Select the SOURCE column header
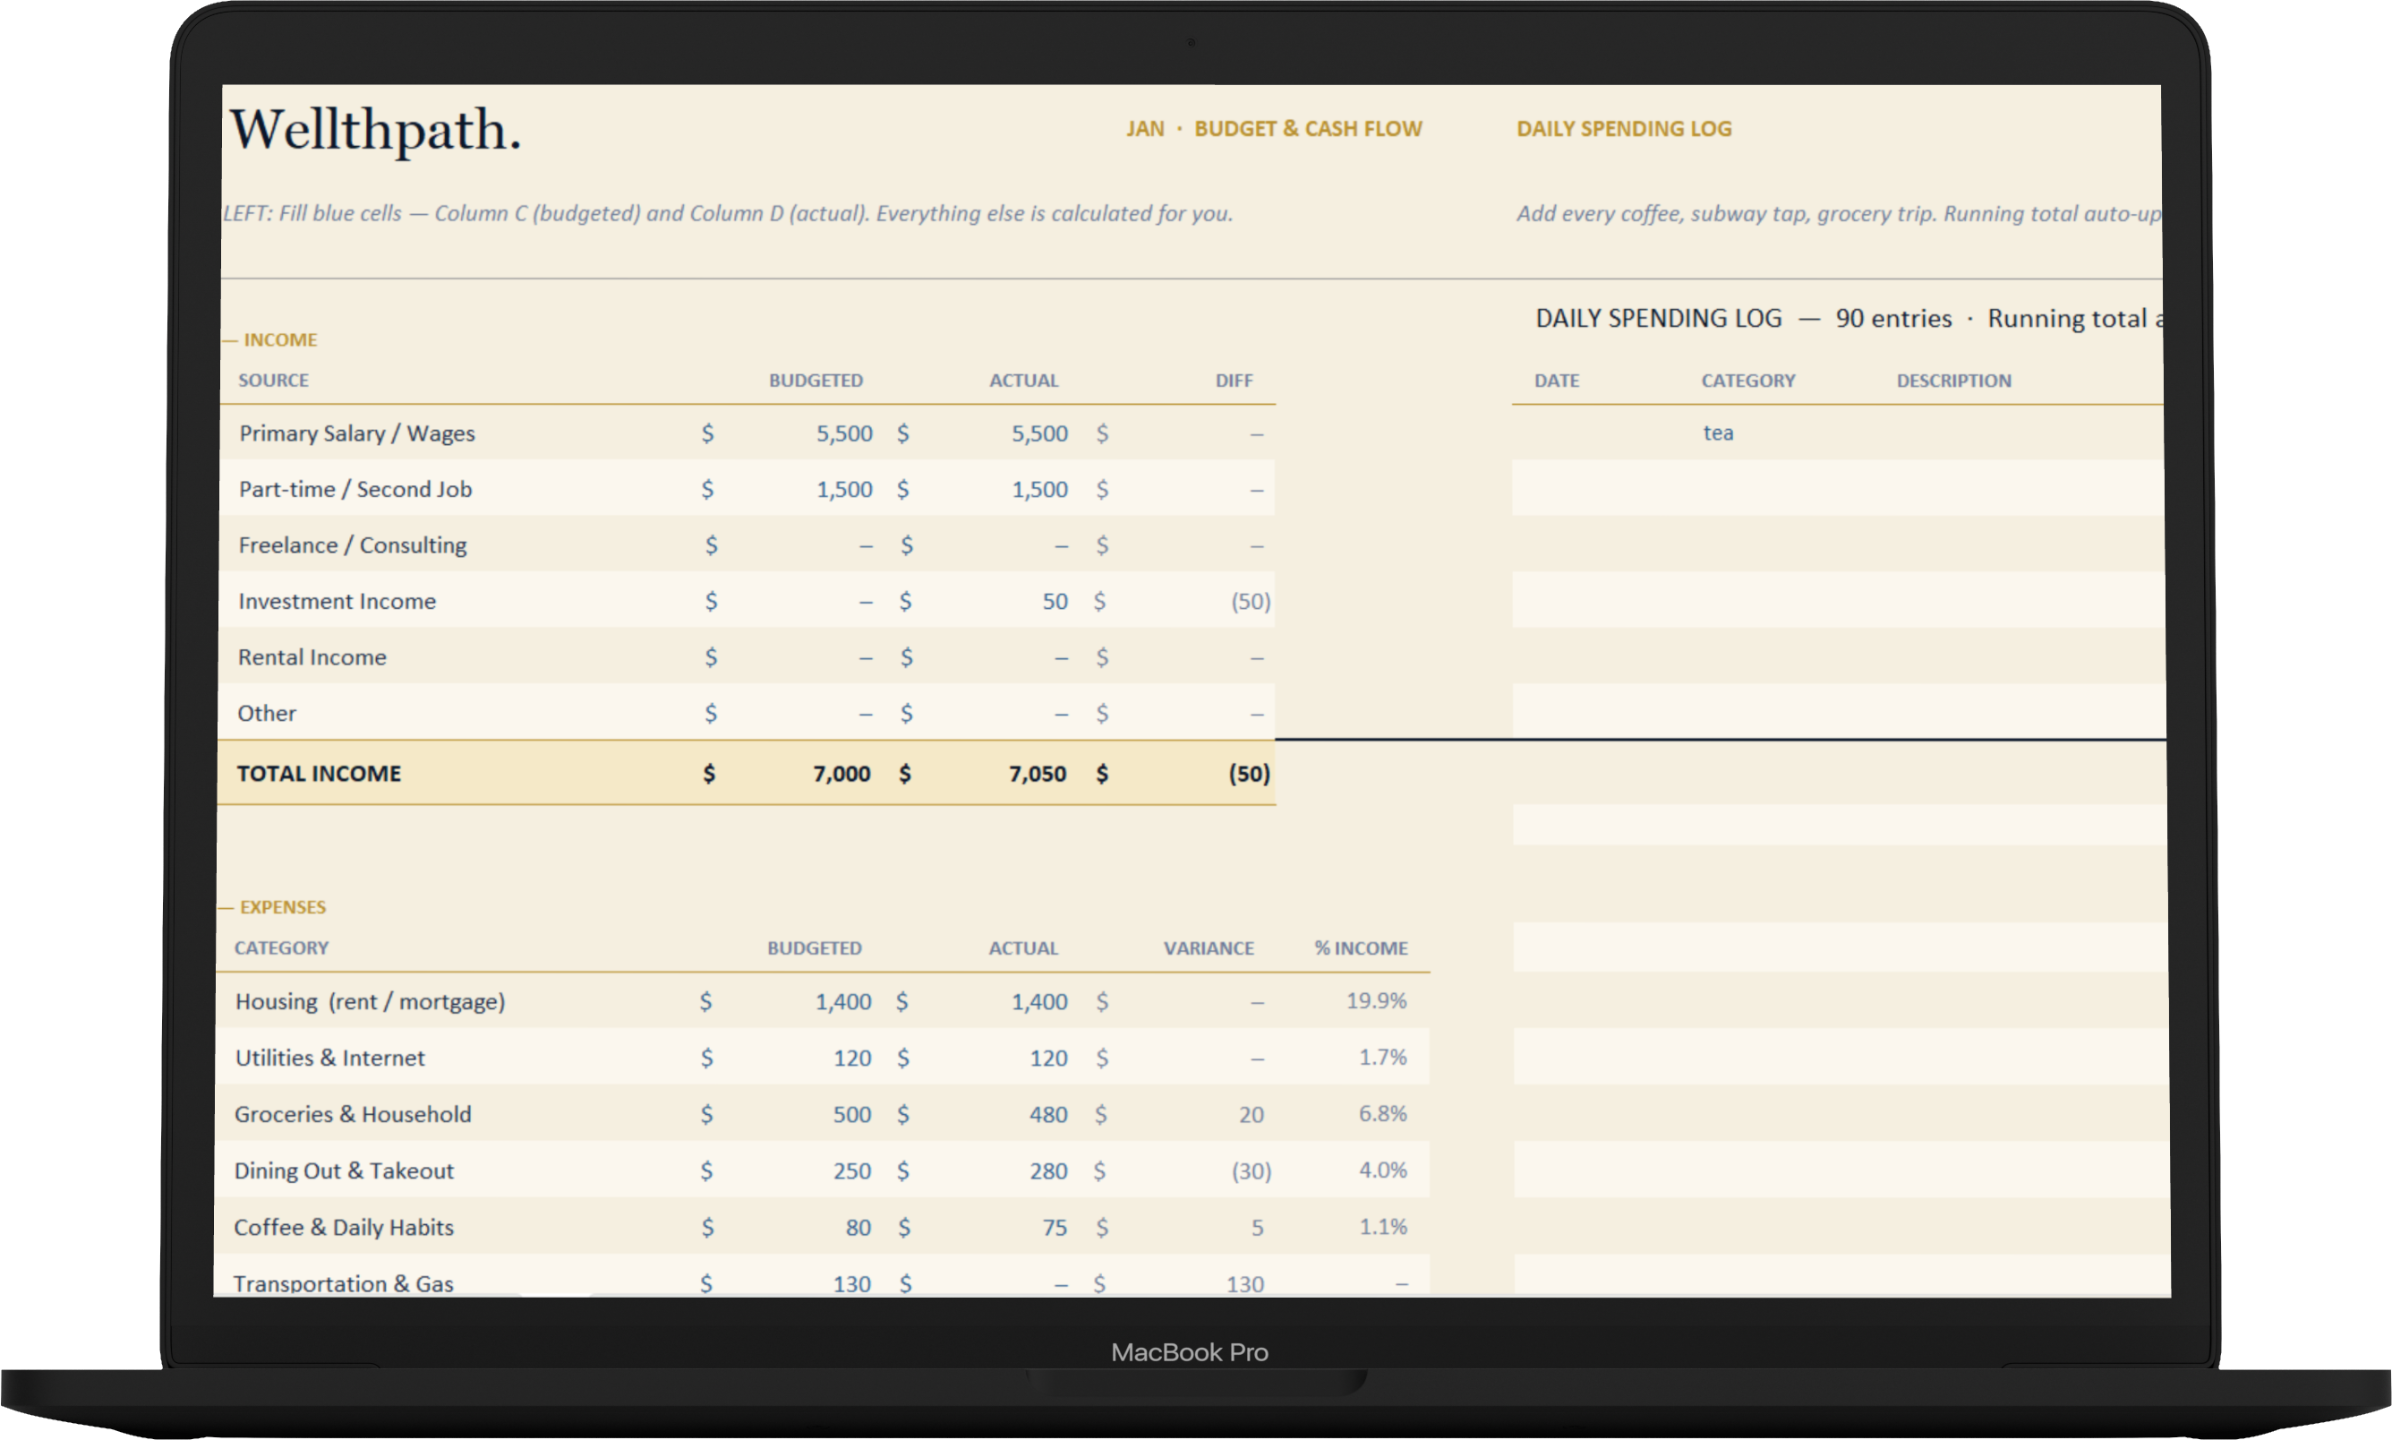2392x1440 pixels. (273, 380)
